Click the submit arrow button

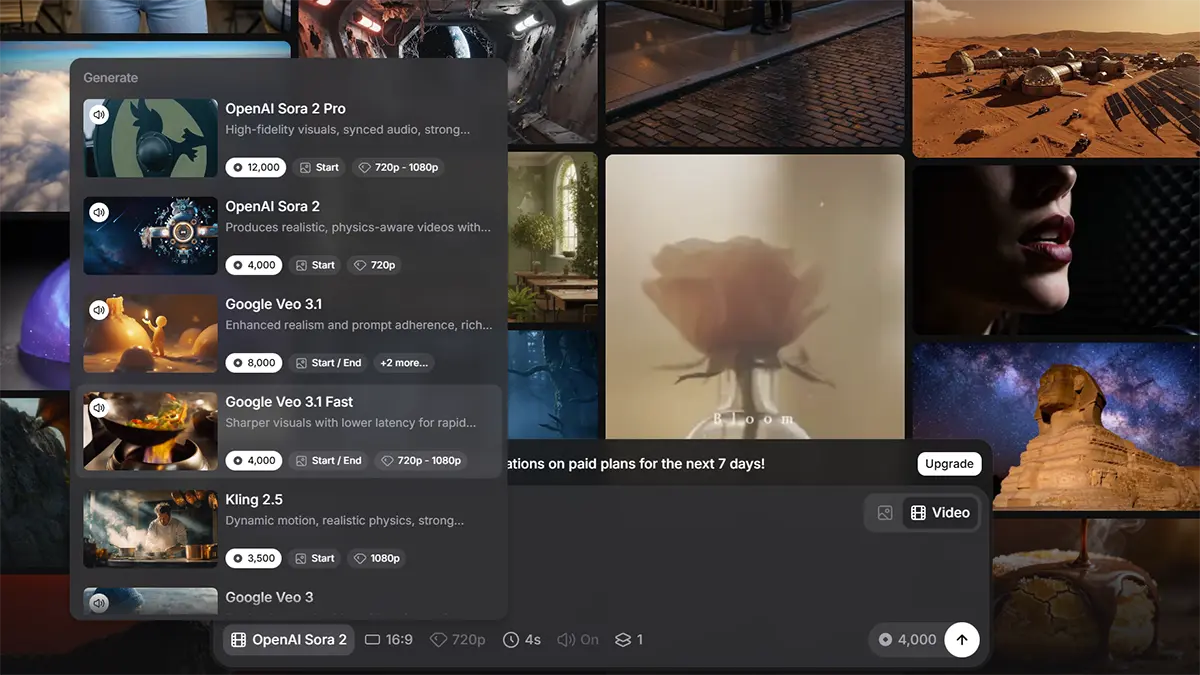(x=961, y=640)
